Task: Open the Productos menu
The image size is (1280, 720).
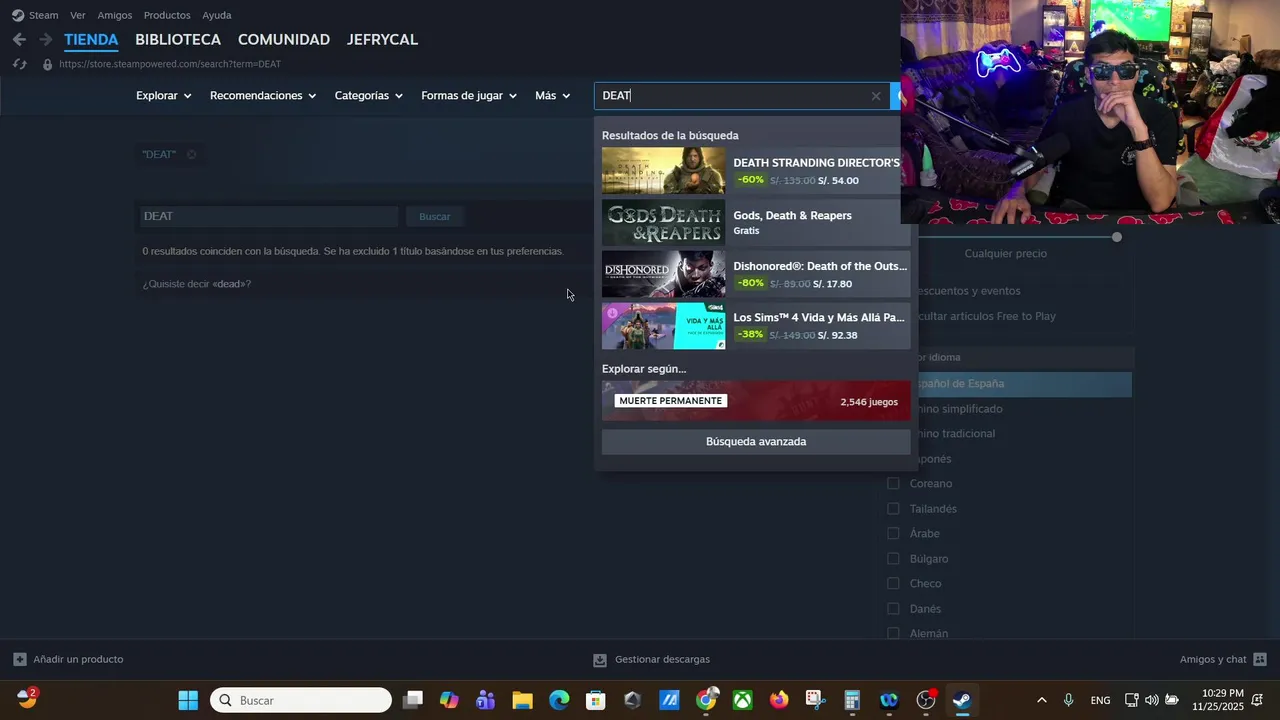Action: tap(167, 15)
